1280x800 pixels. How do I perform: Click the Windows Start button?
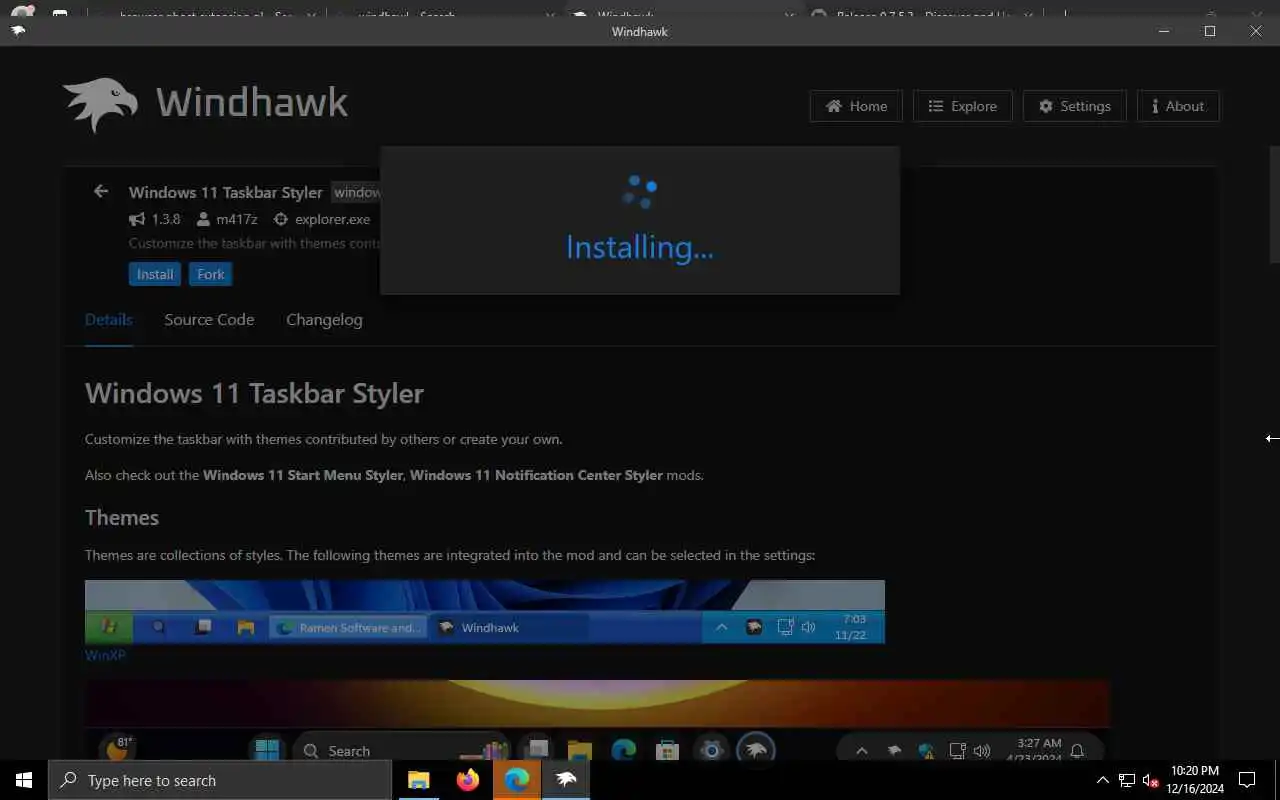(x=24, y=780)
